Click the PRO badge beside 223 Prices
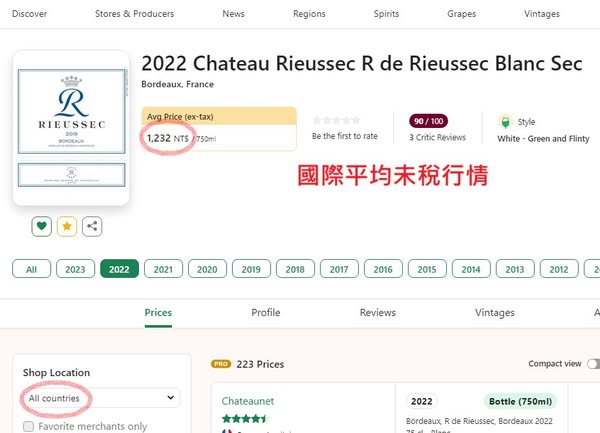600x433 pixels. [x=221, y=364]
